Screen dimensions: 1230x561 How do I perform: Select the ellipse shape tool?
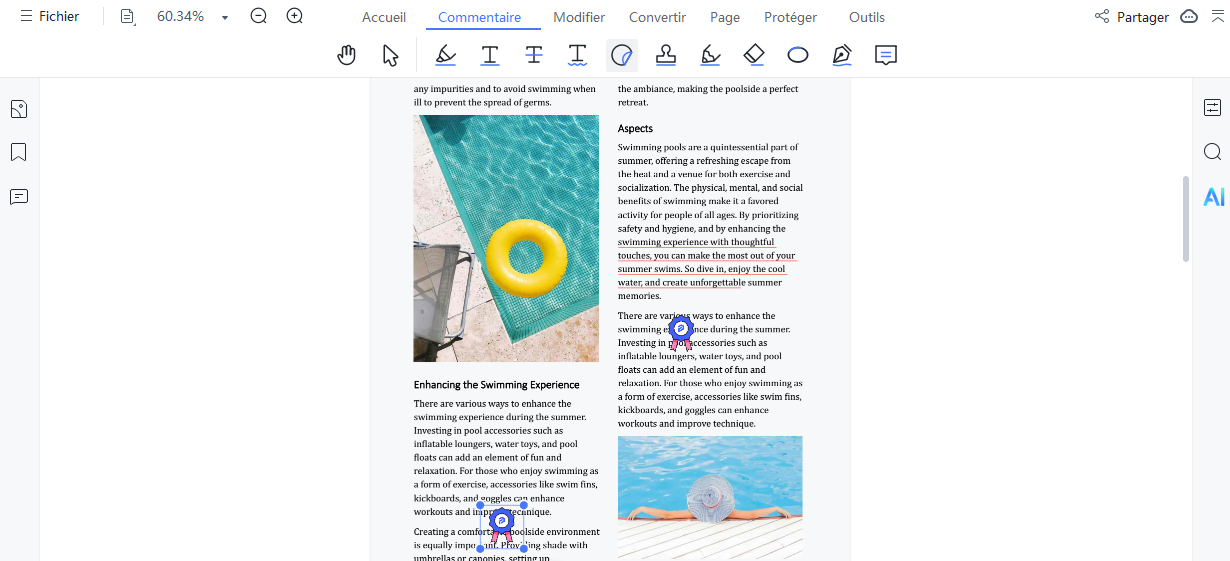coord(798,55)
